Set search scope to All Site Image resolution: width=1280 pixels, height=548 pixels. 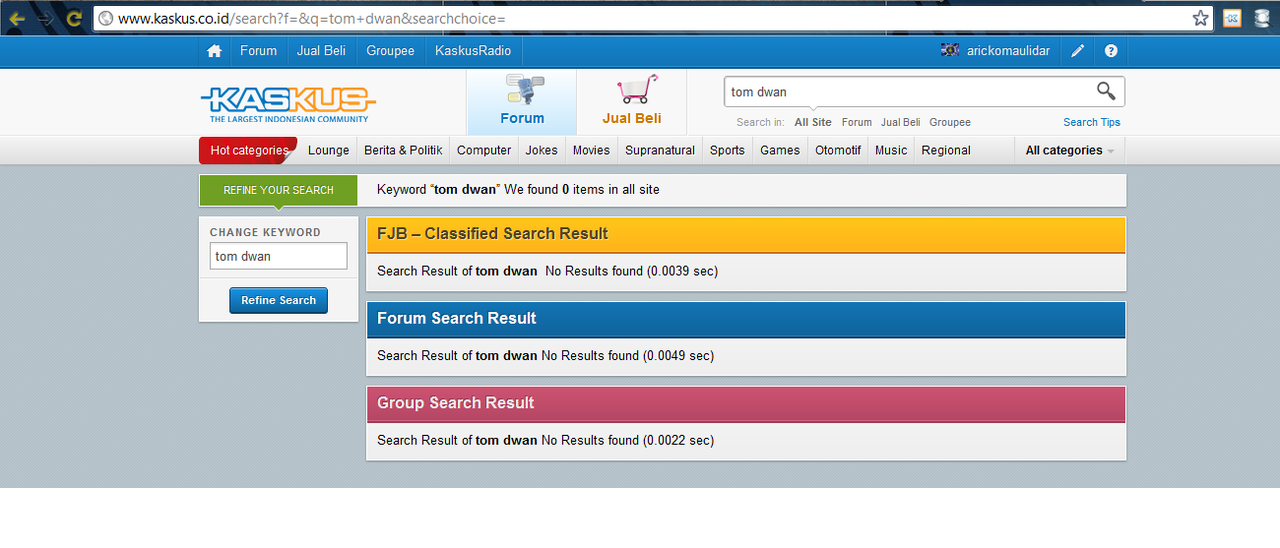coord(813,122)
